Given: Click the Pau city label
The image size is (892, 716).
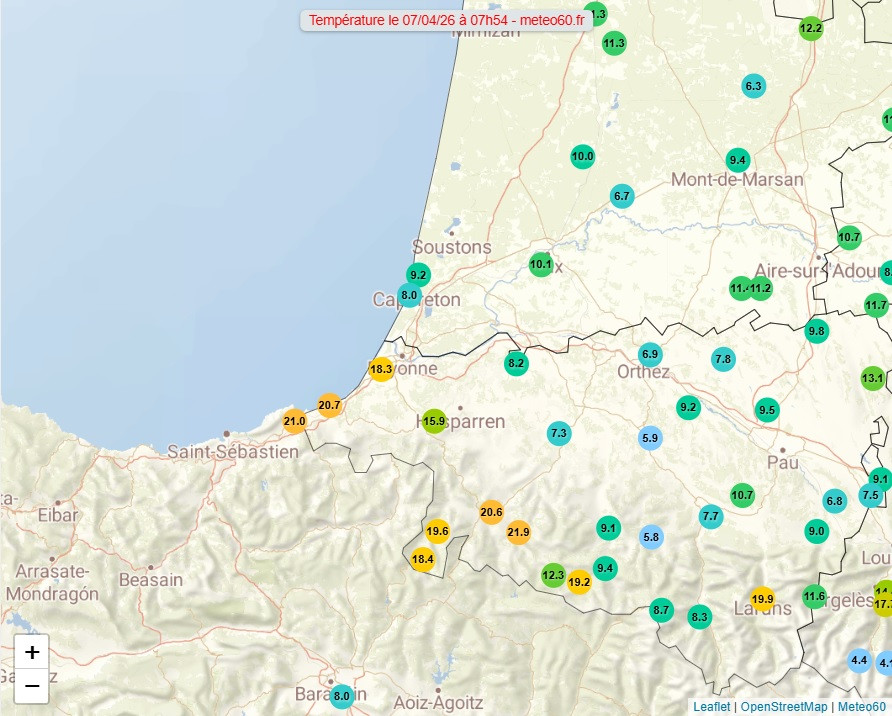Looking at the screenshot, I should coord(783,462).
